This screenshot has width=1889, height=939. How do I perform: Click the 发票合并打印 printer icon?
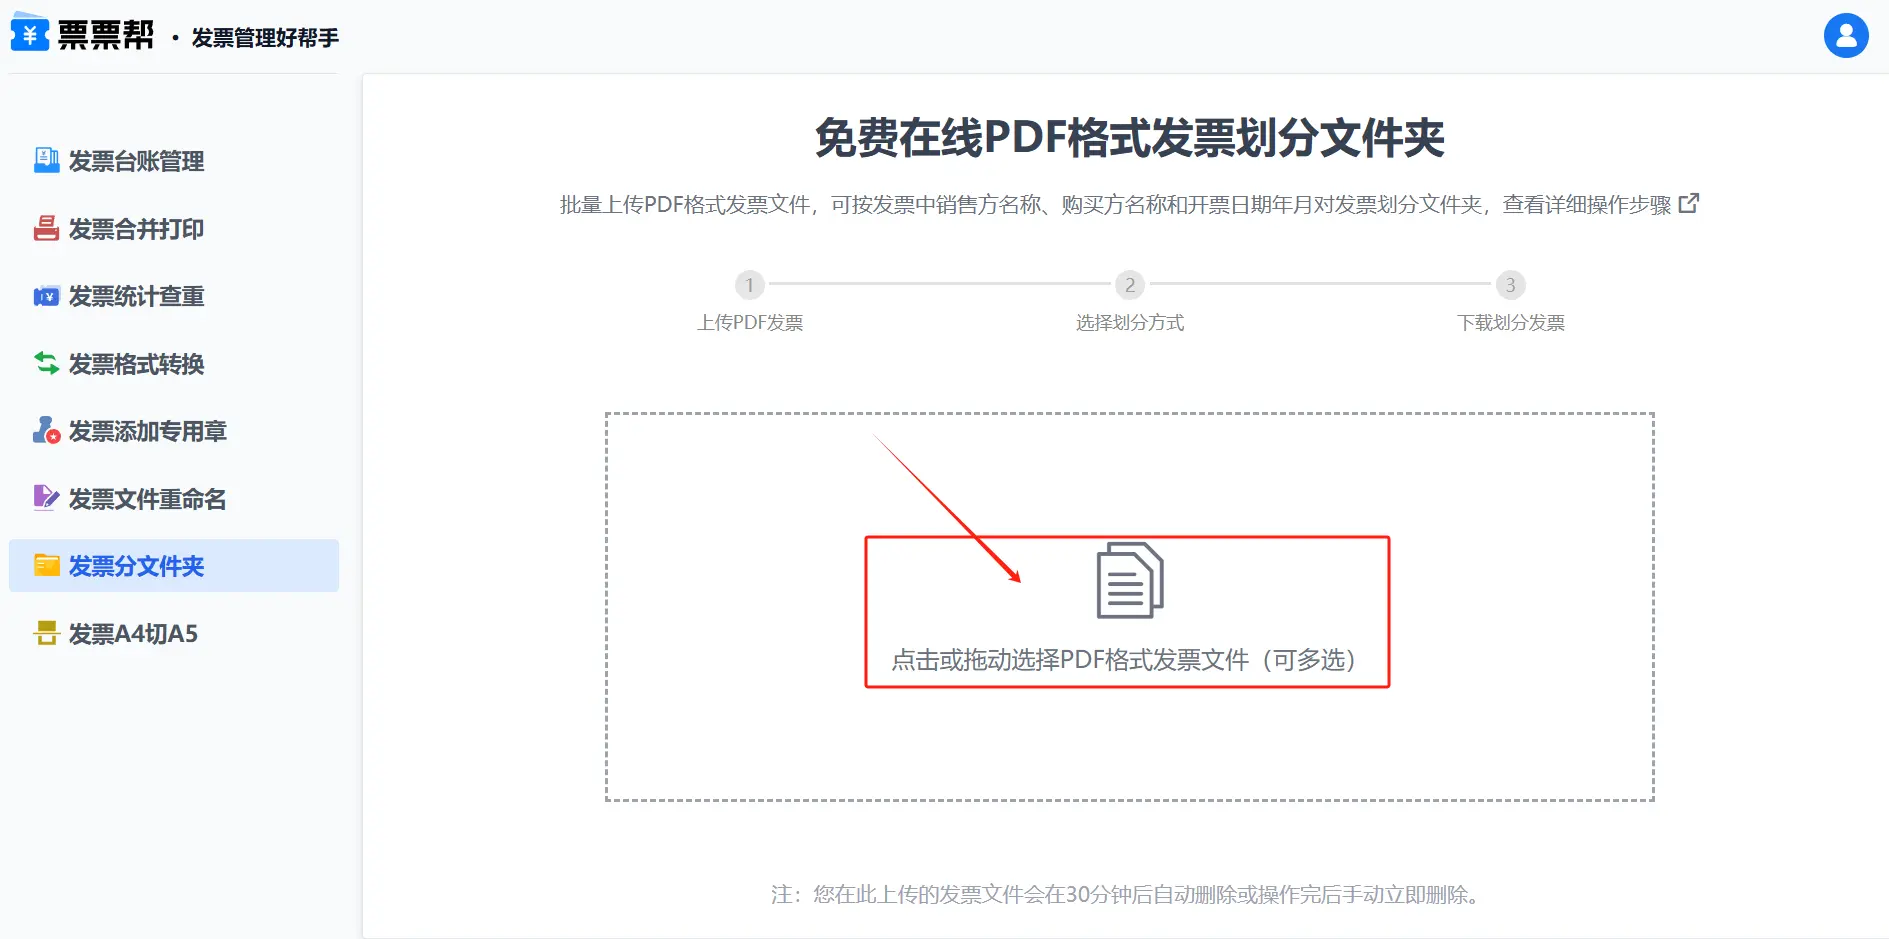[x=46, y=229]
